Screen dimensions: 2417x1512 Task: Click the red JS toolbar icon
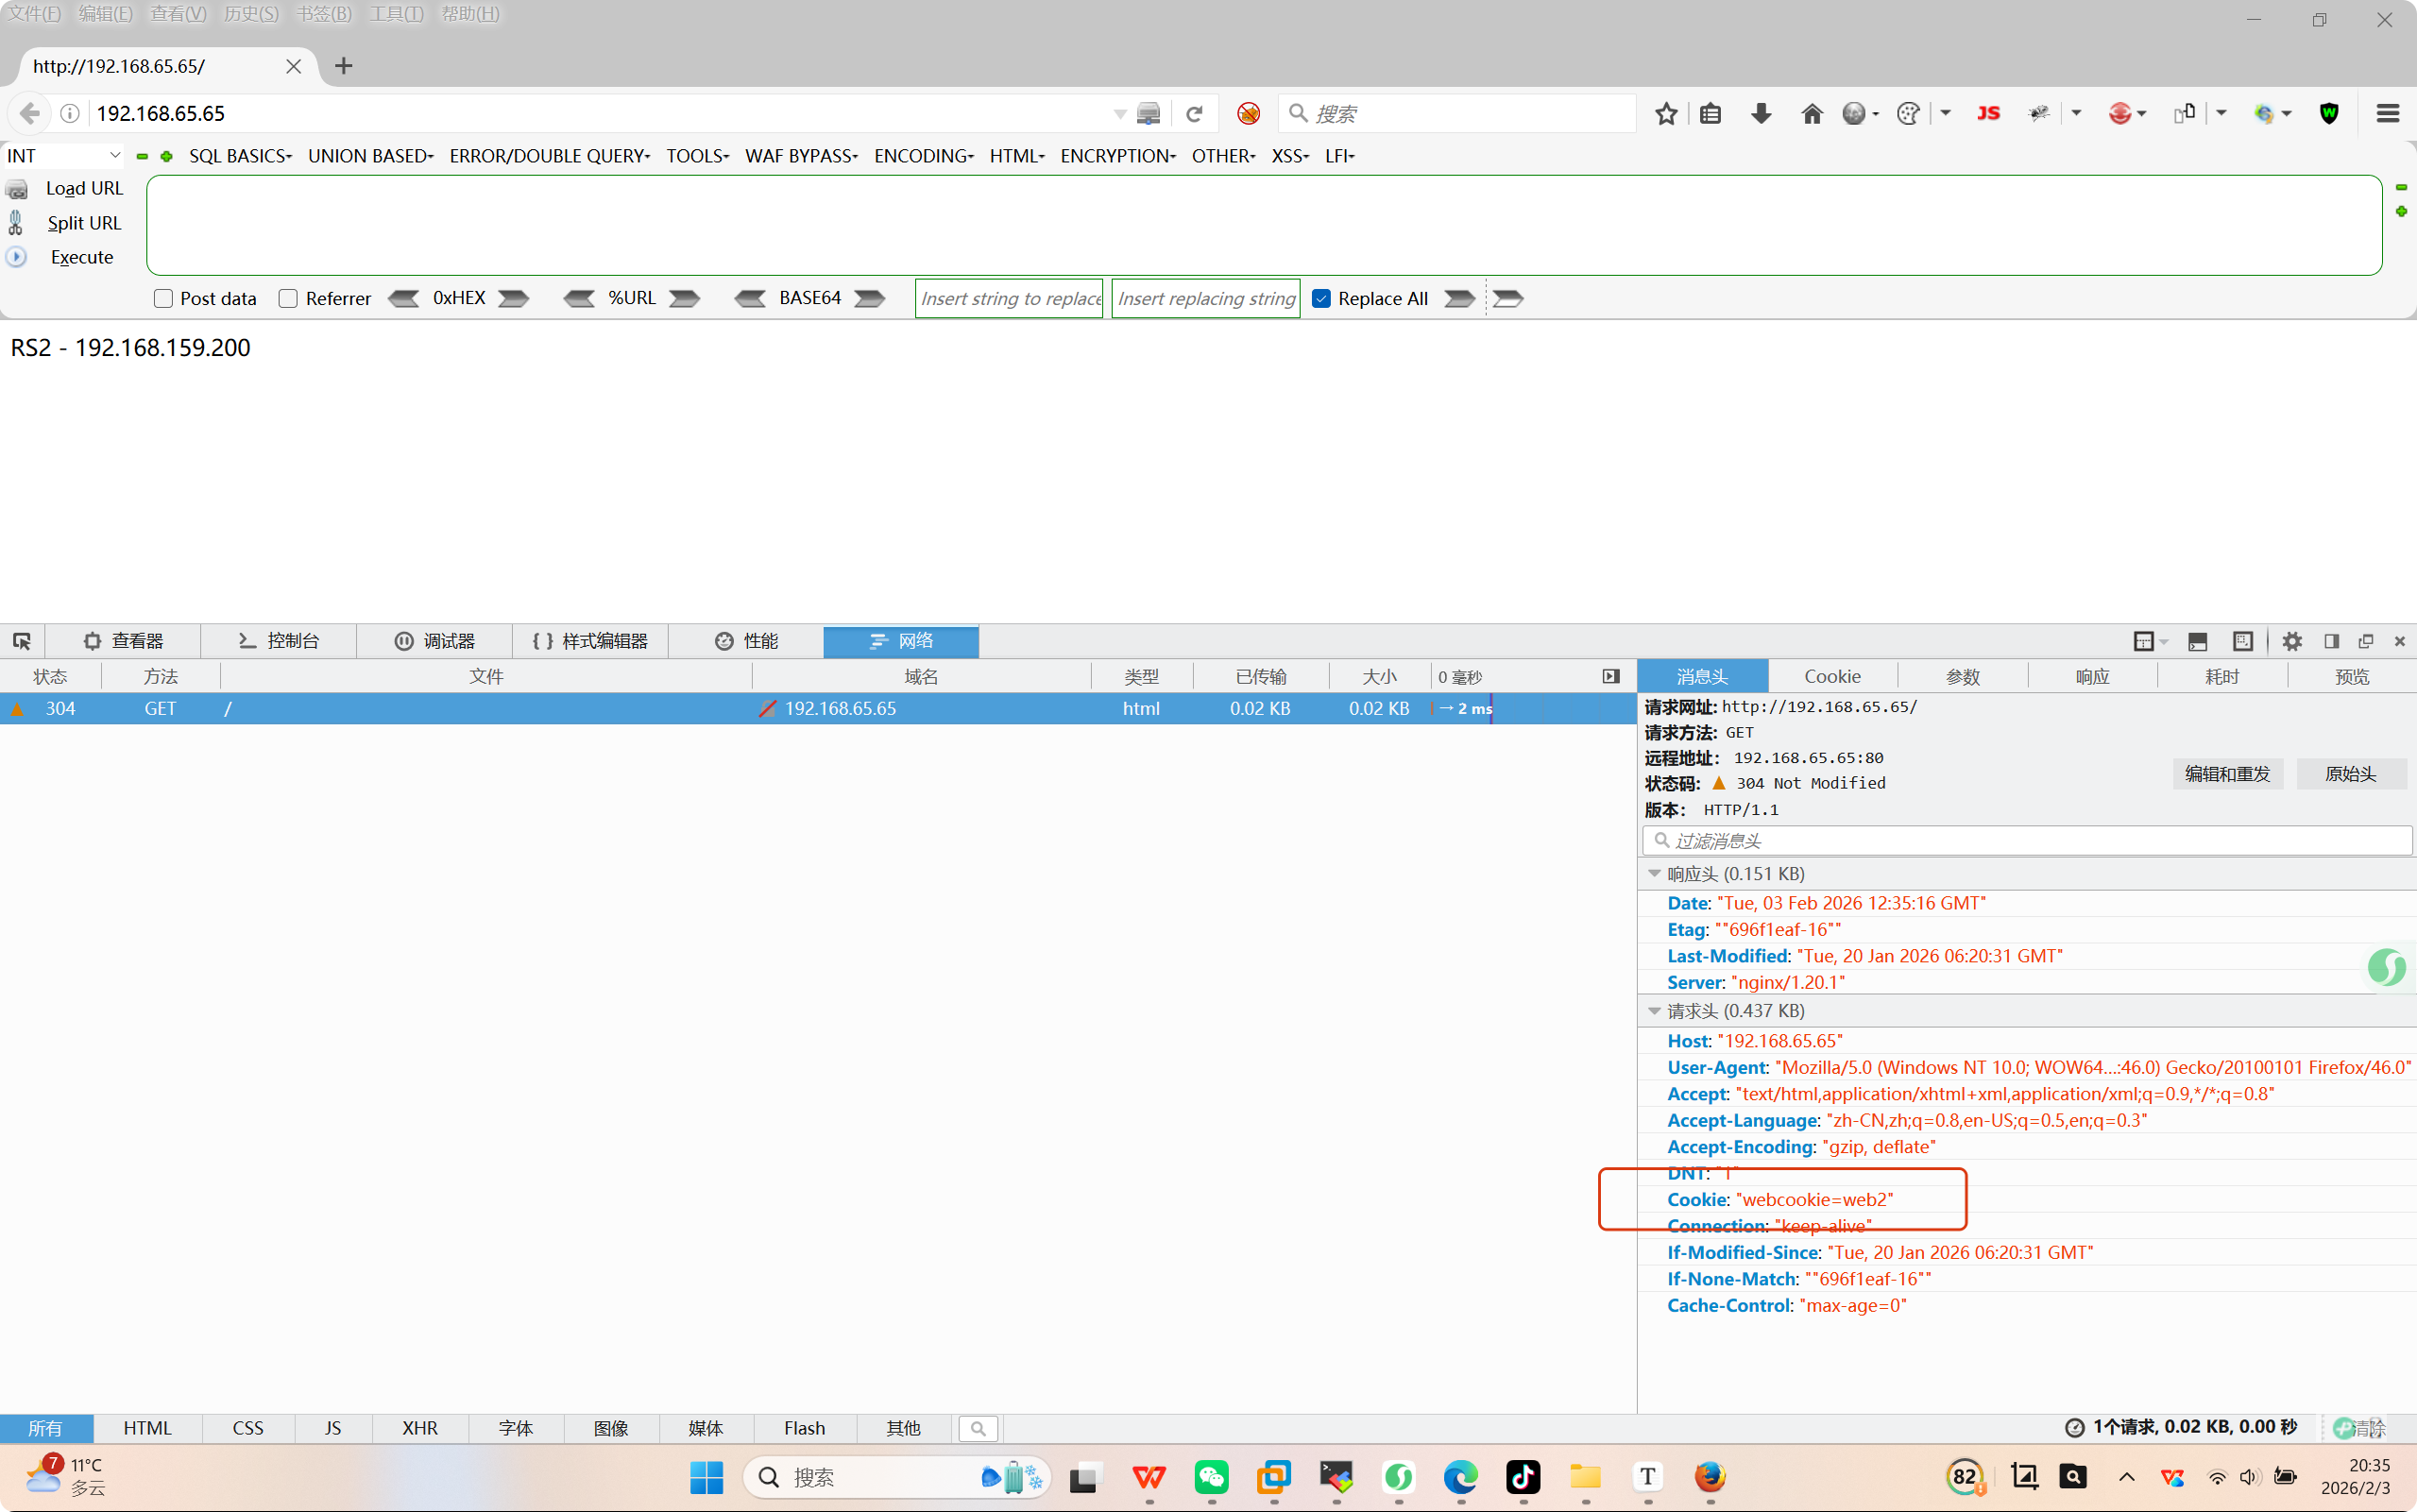click(1988, 114)
